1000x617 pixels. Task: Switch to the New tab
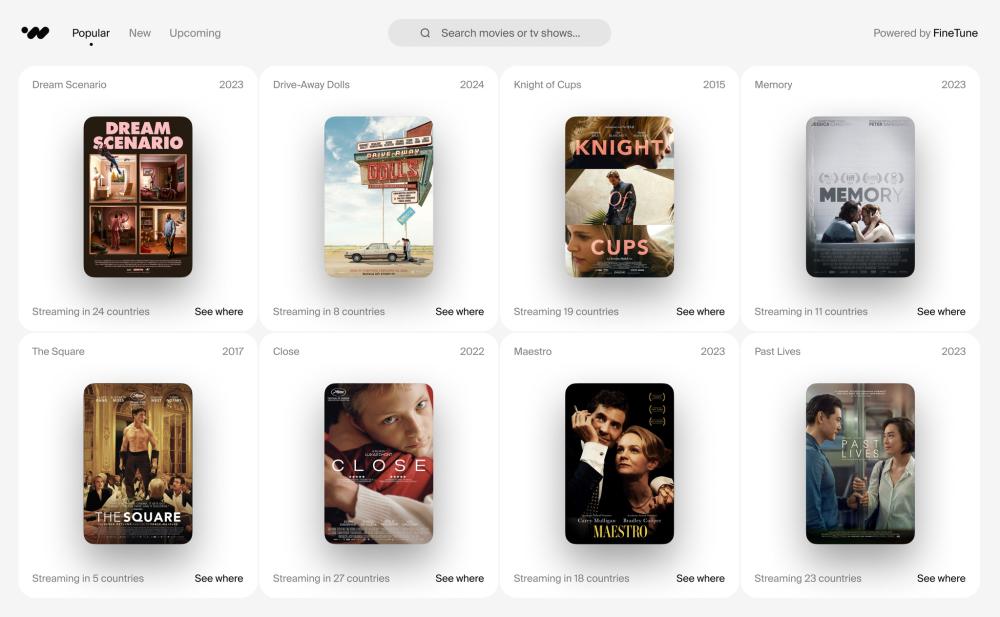click(140, 33)
